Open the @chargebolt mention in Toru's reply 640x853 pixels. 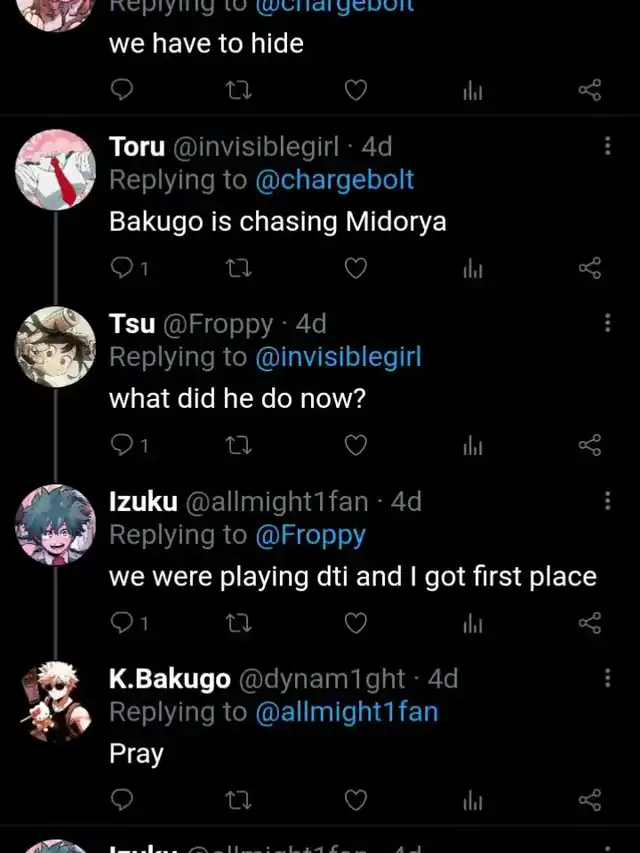pyautogui.click(x=334, y=180)
